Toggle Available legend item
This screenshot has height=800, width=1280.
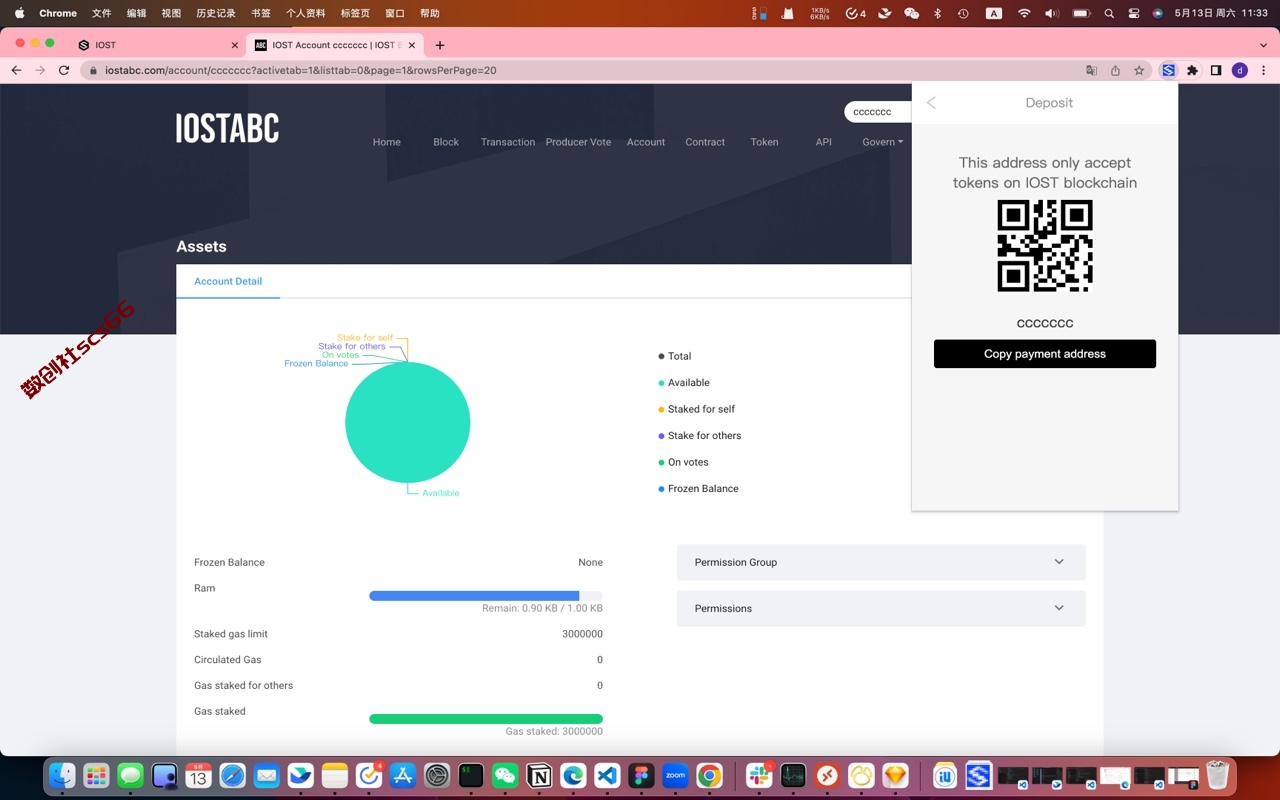[684, 383]
